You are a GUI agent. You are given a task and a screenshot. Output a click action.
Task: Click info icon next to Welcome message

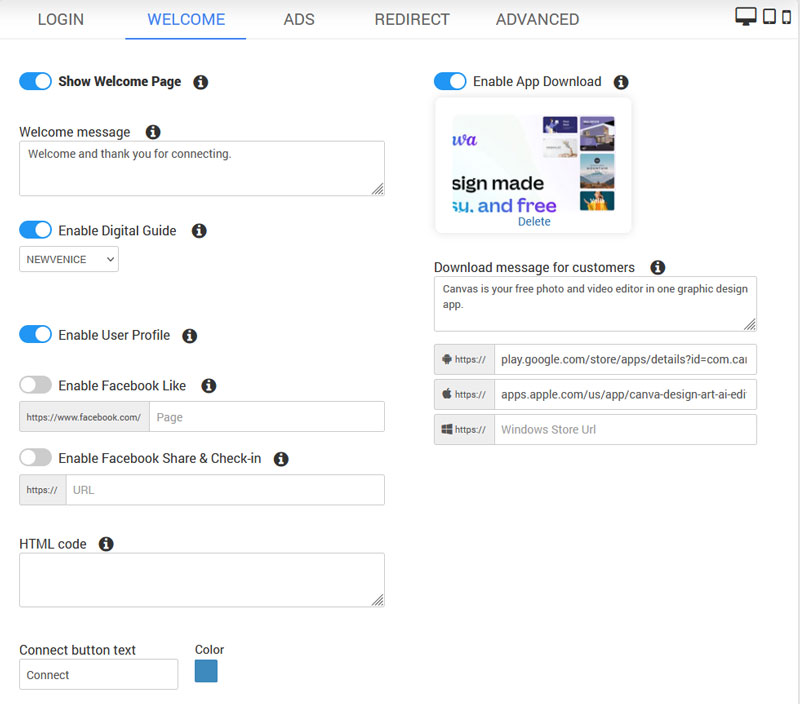(153, 132)
